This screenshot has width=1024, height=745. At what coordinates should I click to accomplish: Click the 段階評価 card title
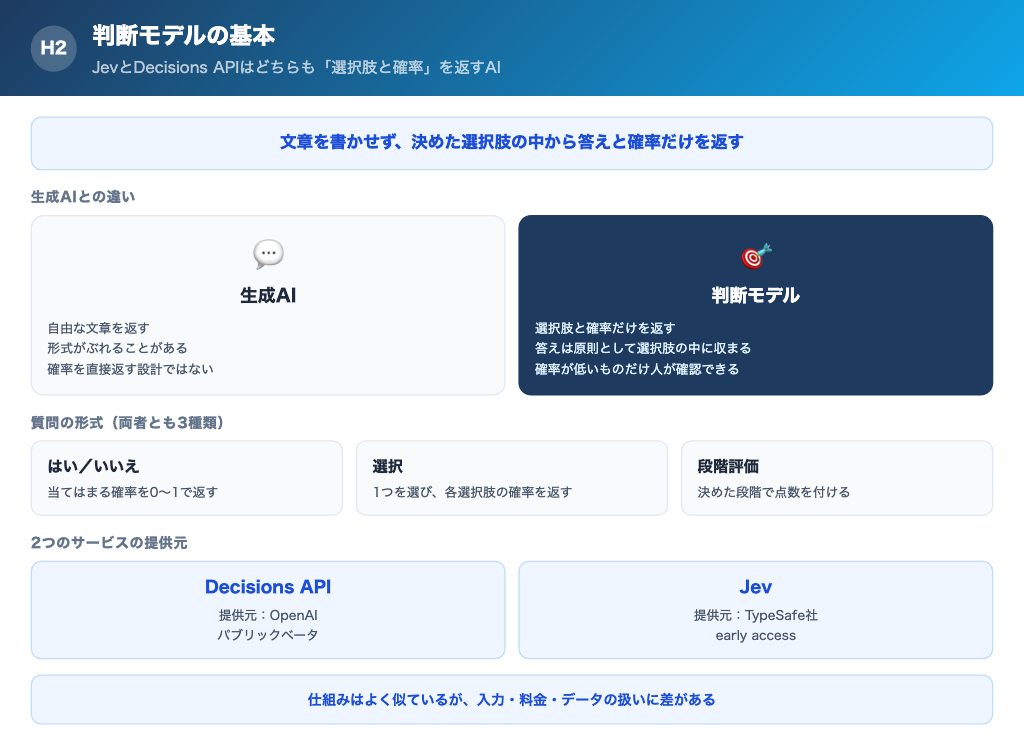(728, 466)
